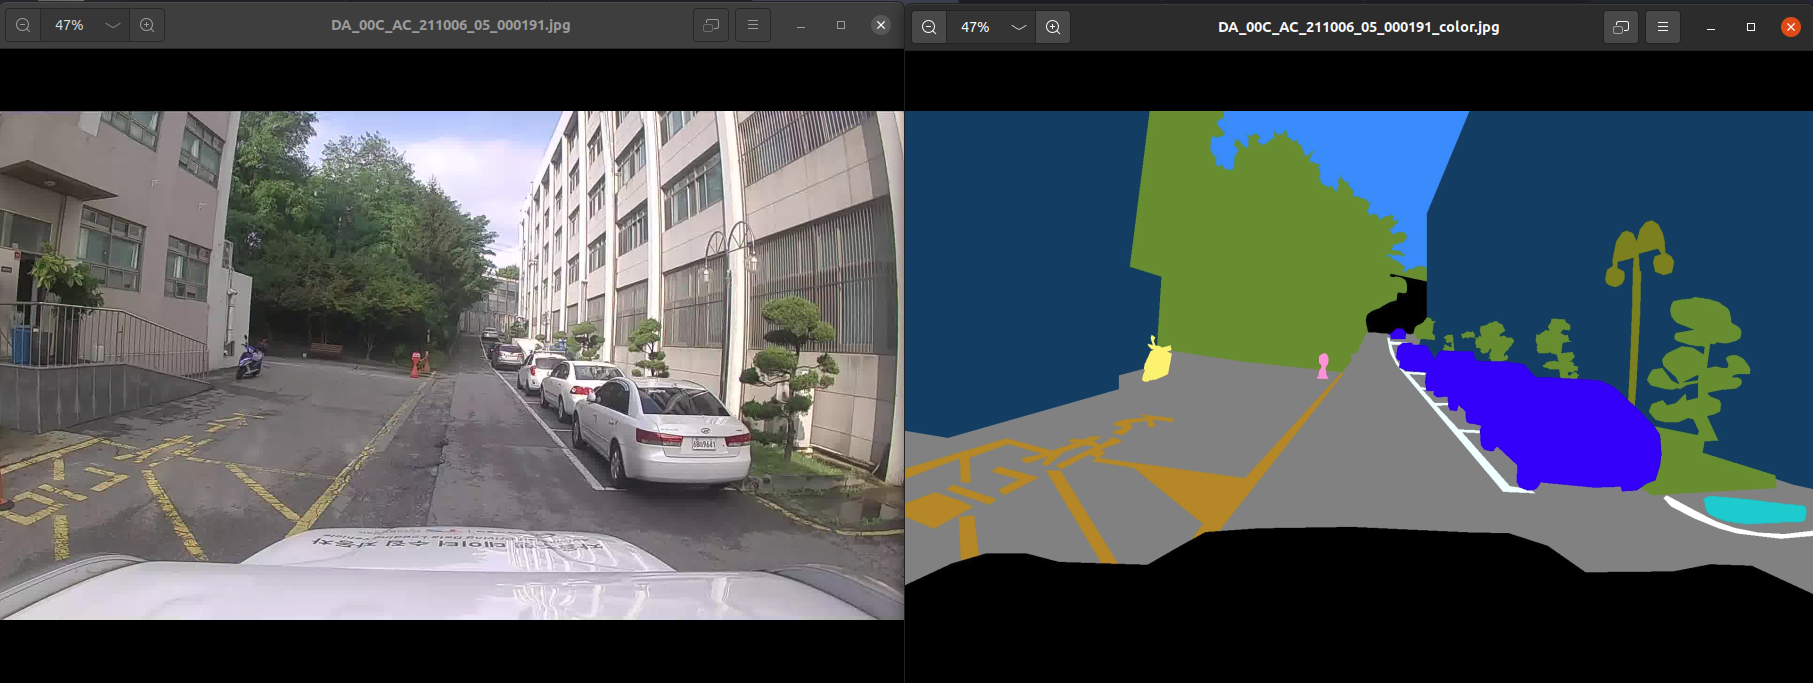Zoom in on the _color.jpg window
Image resolution: width=1813 pixels, height=683 pixels.
[1053, 27]
